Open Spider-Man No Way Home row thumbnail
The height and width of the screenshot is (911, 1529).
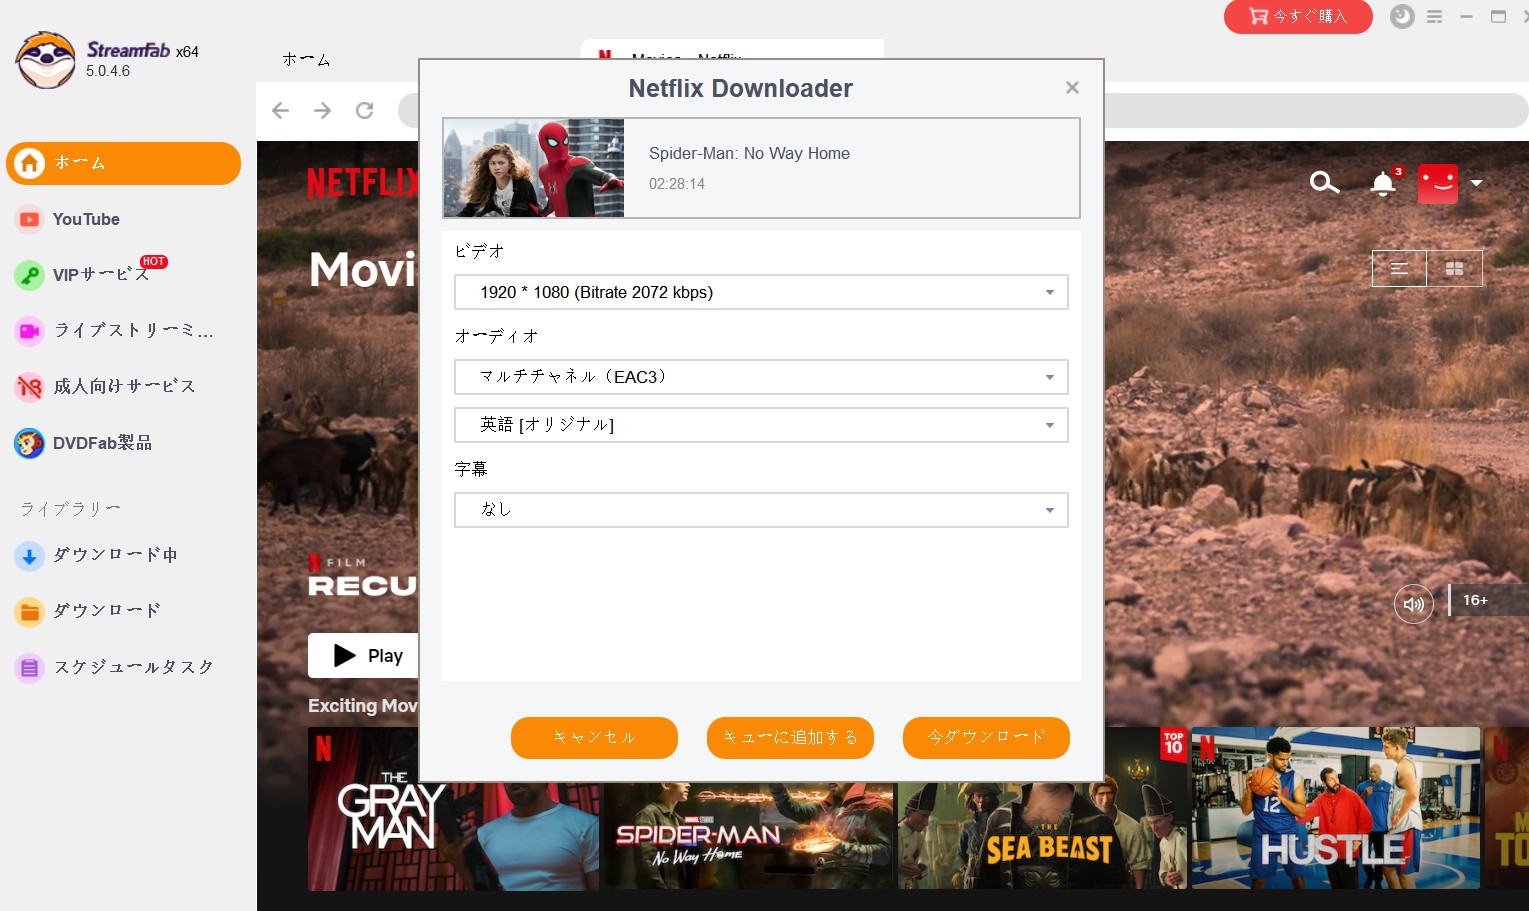click(x=748, y=837)
